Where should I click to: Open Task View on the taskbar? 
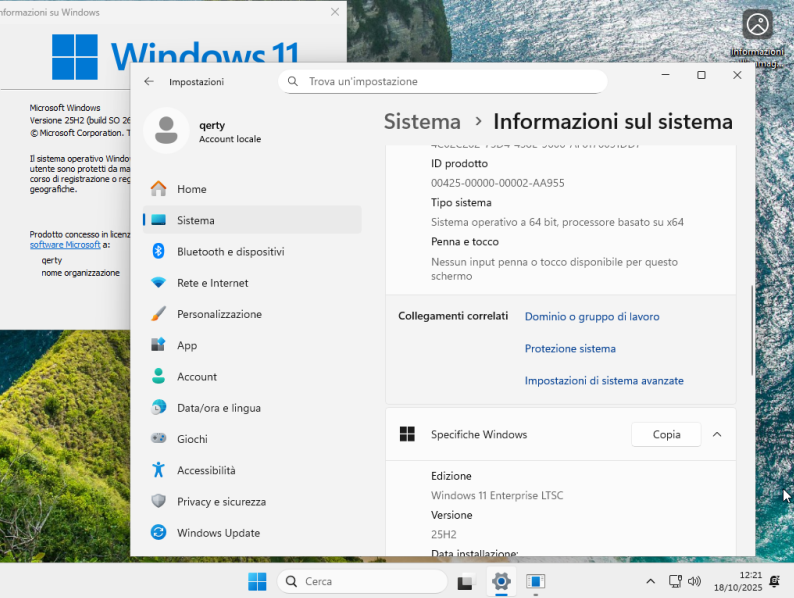tap(466, 581)
